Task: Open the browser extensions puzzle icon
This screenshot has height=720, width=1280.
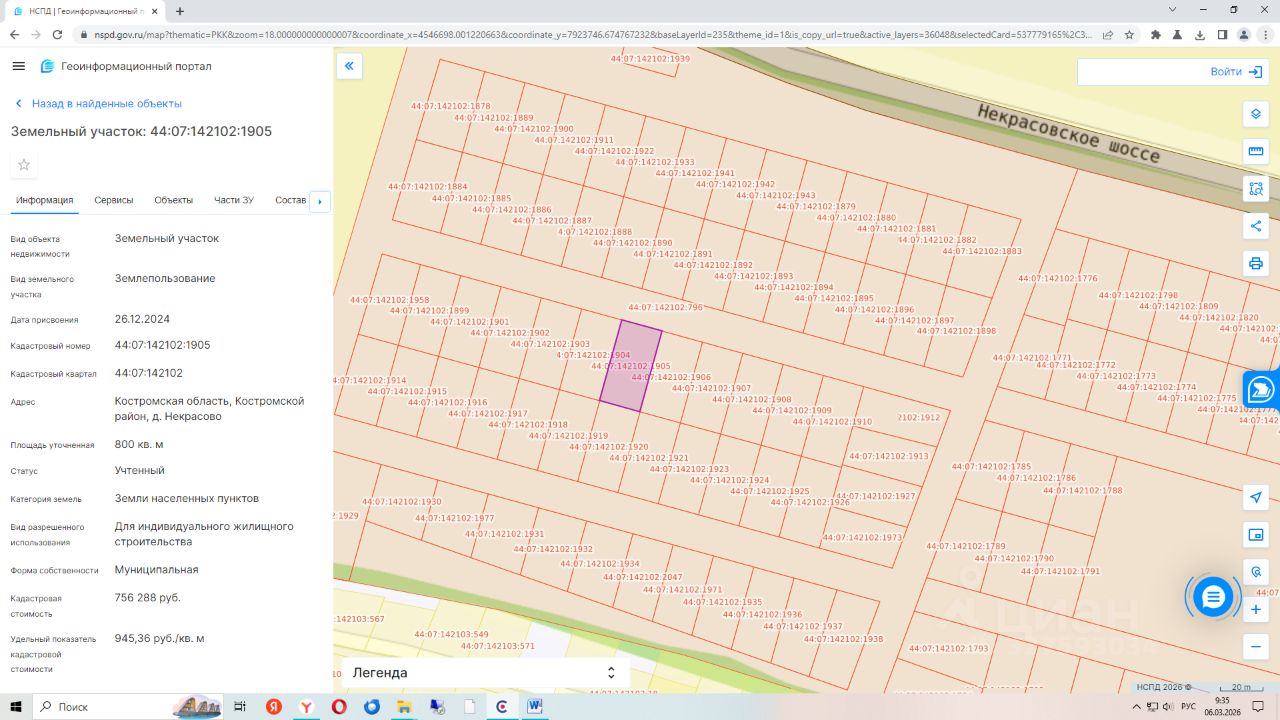Action: (x=1156, y=34)
